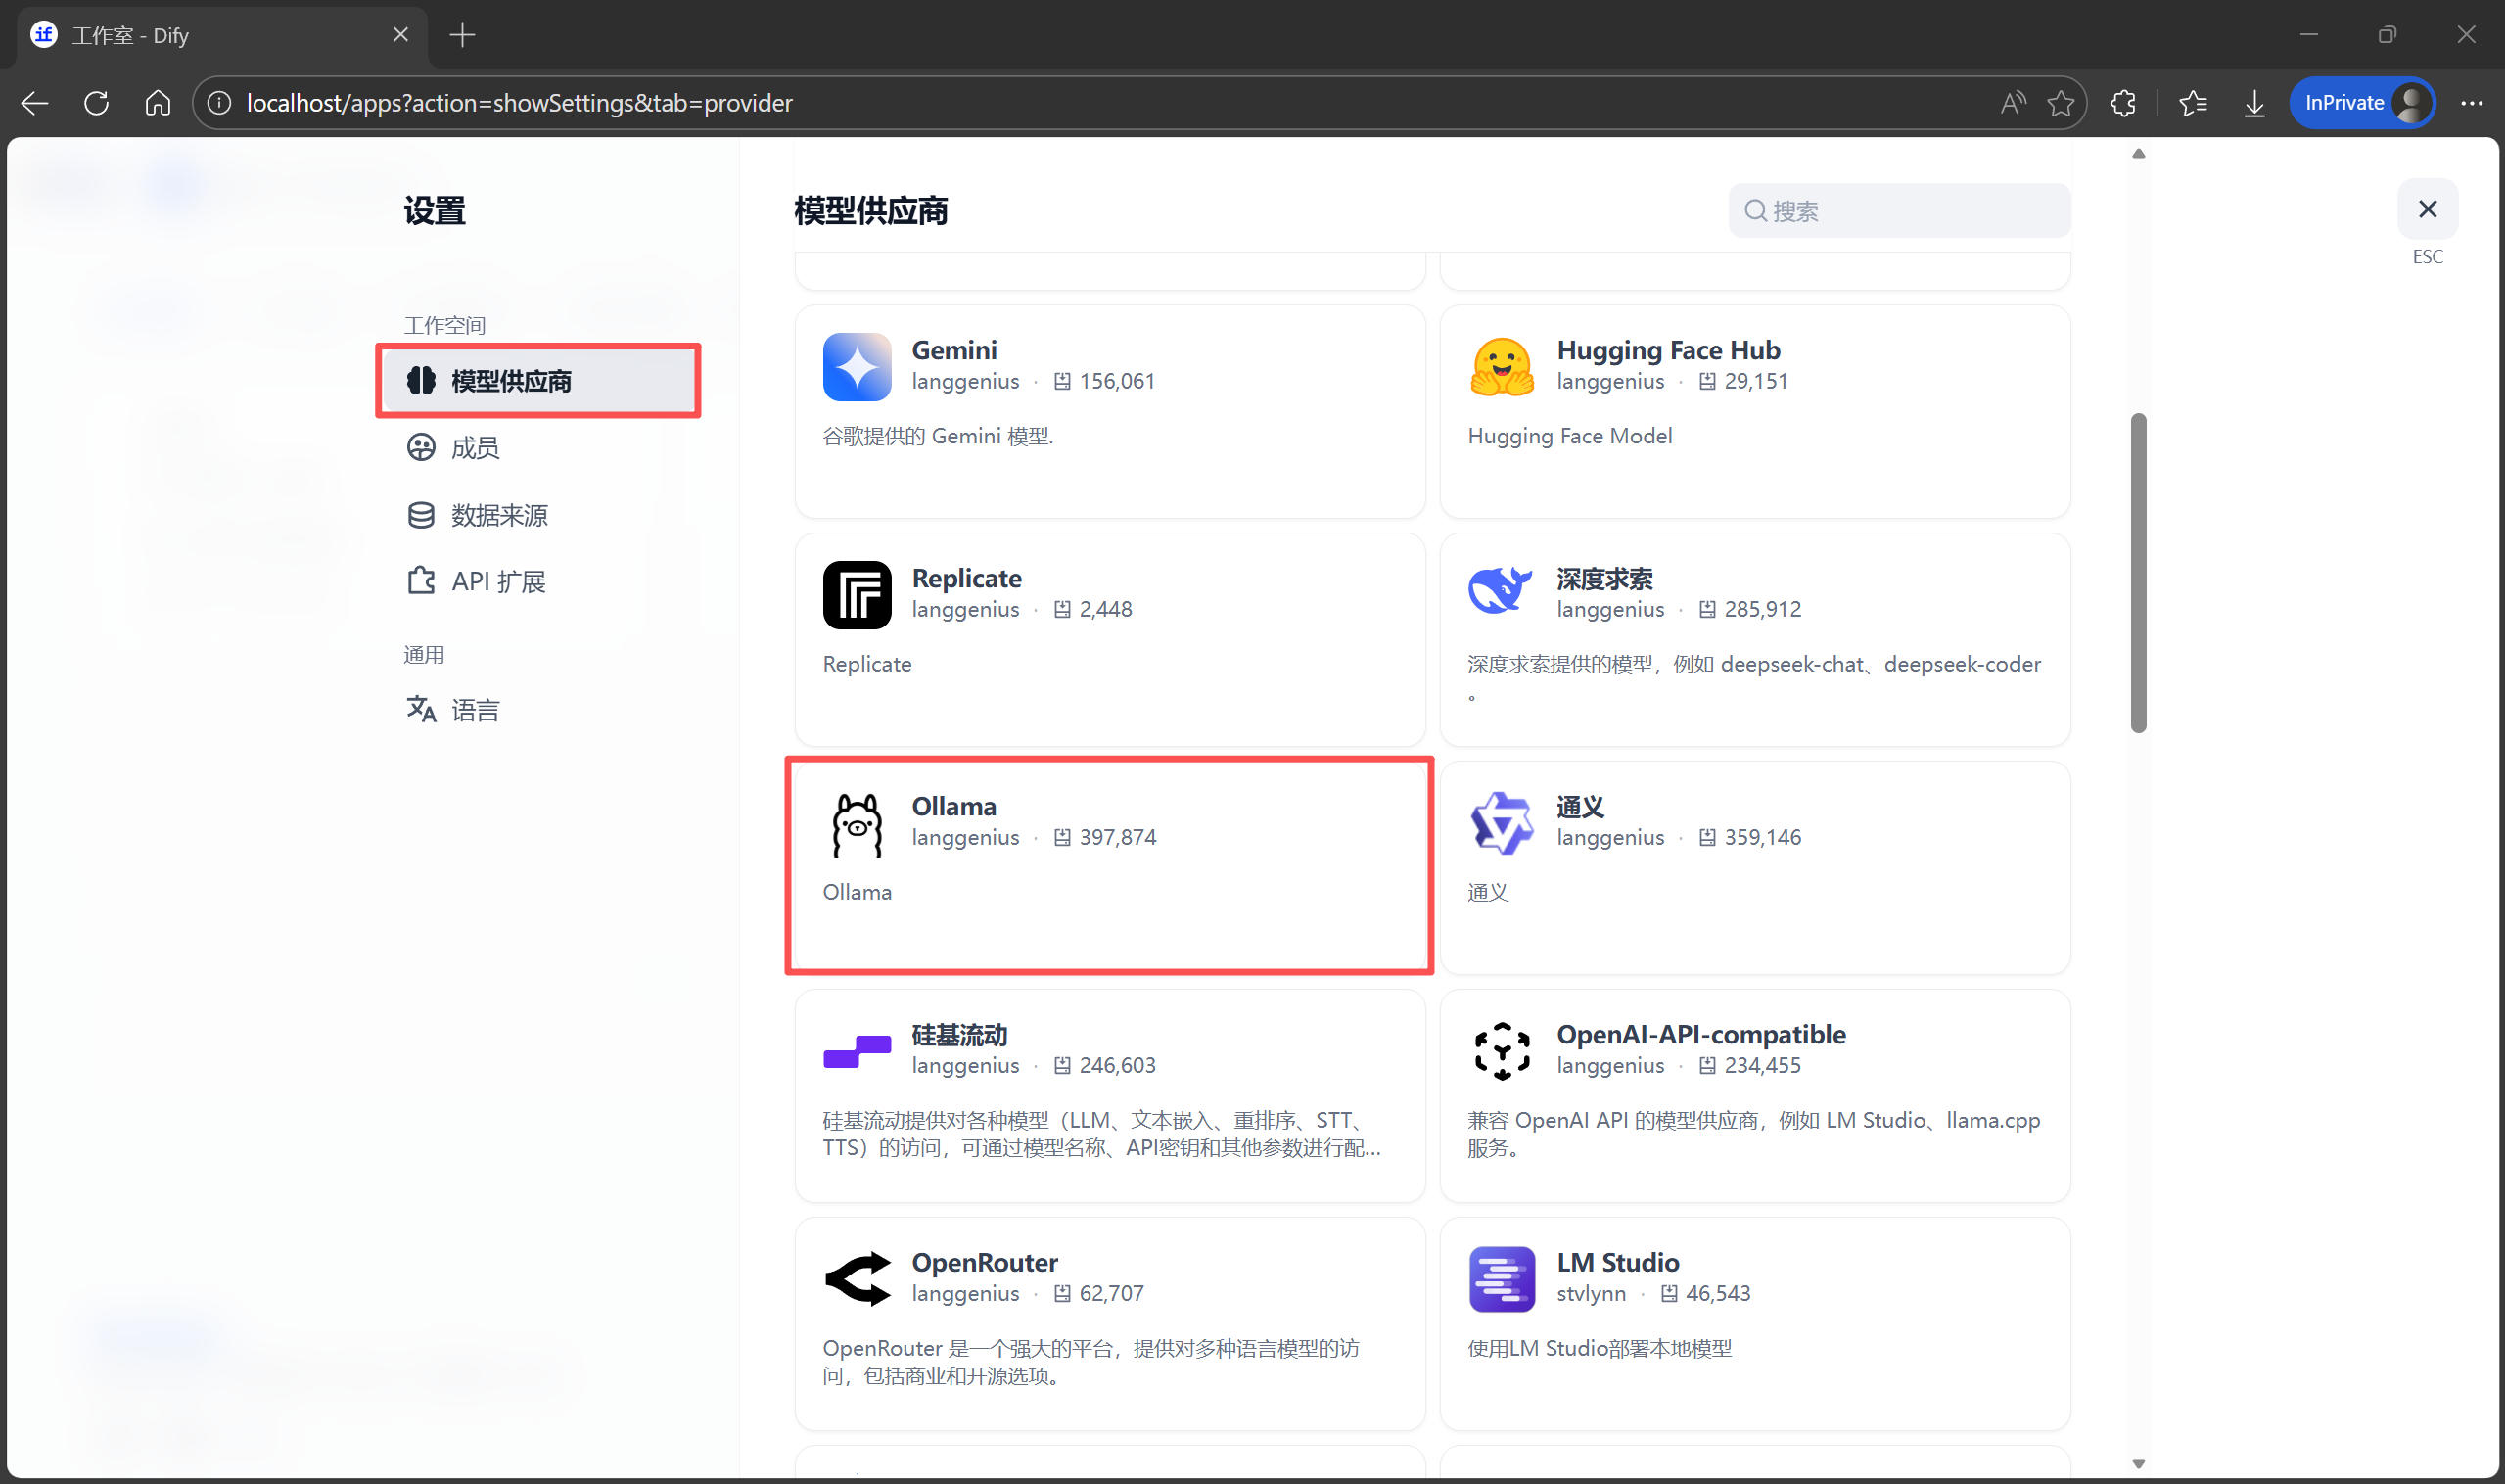Screen dimensions: 2505x1484
Task: Click the OpenRouter logo icon
Action: (856, 1279)
